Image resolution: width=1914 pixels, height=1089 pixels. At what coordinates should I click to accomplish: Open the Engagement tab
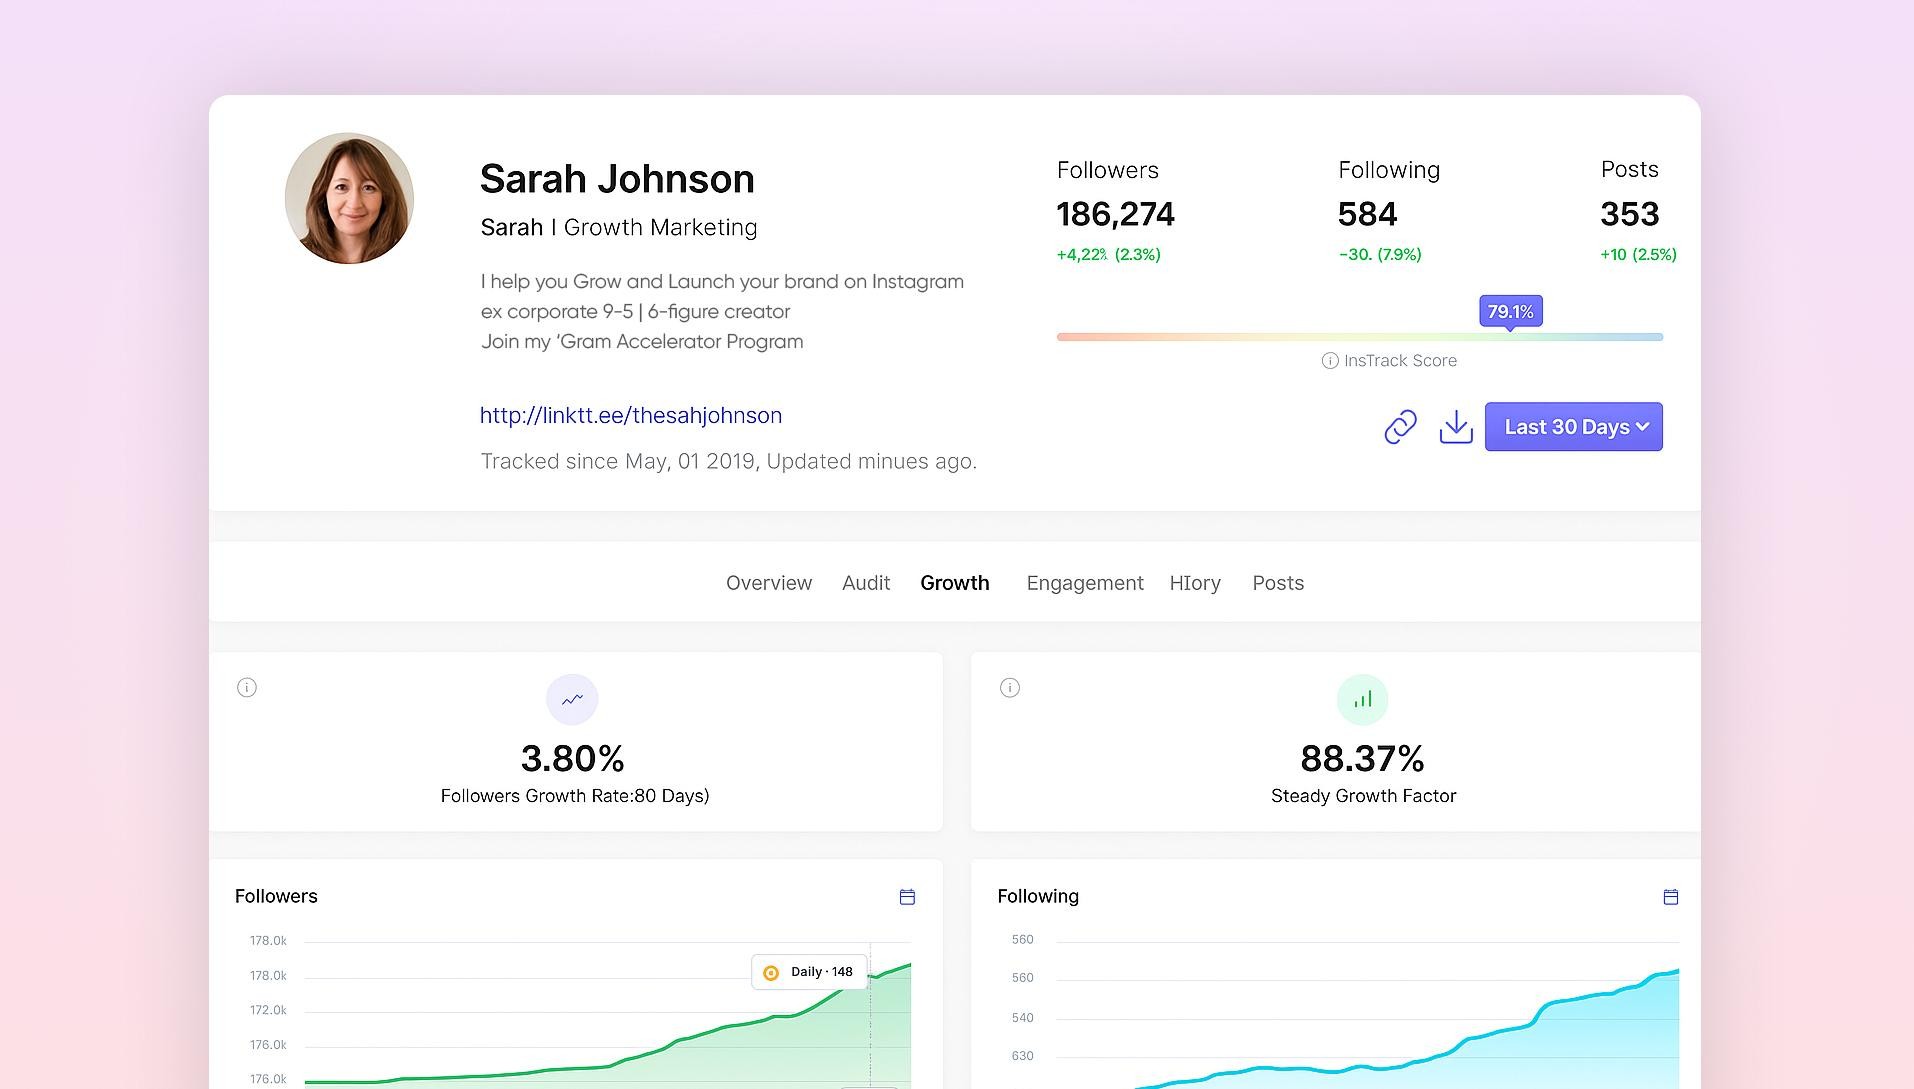point(1085,583)
